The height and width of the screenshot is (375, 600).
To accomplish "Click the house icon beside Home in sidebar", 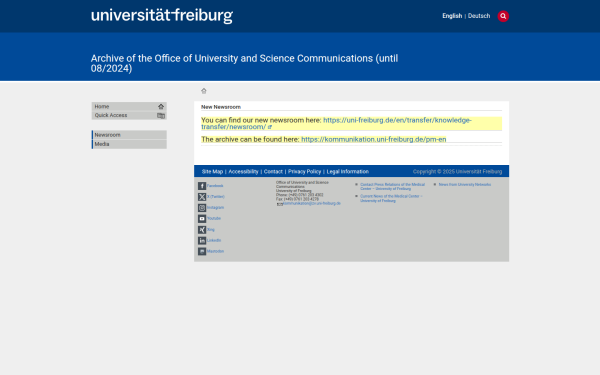I will [x=161, y=106].
